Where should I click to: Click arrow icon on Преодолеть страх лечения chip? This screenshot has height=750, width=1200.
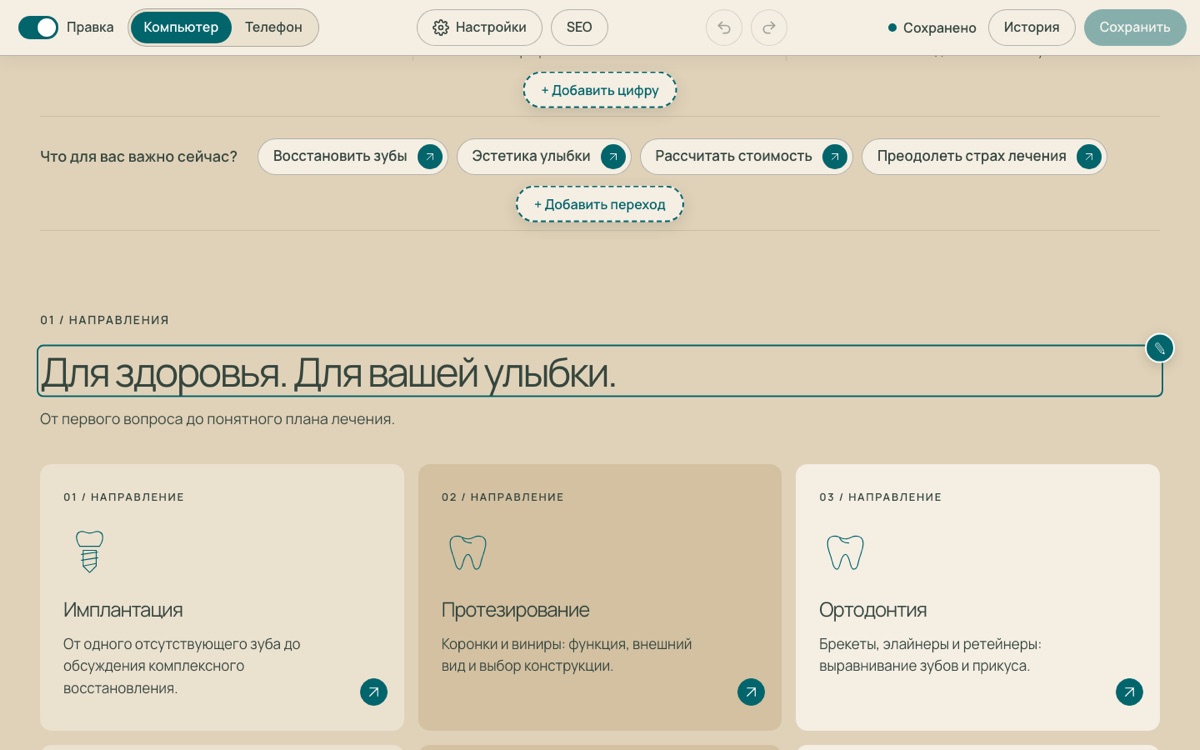pyautogui.click(x=1089, y=156)
